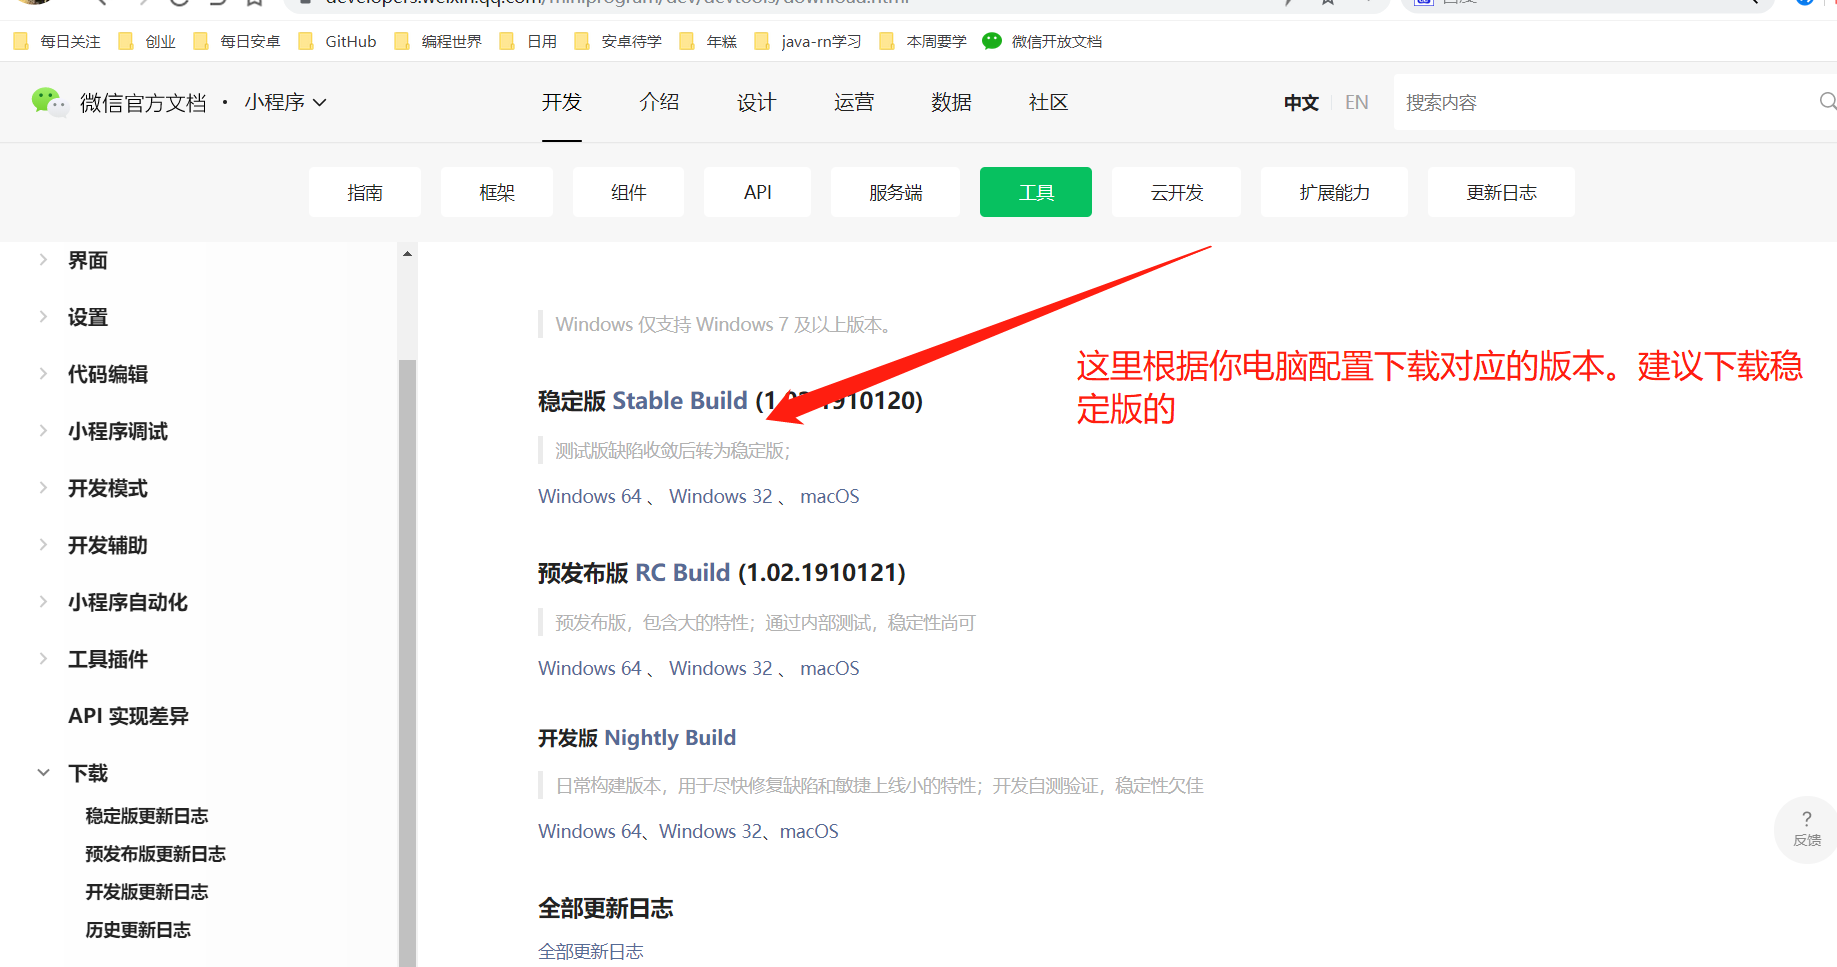This screenshot has height=967, width=1837.
Task: Select the 指南 sub-navigation button
Action: pos(365,192)
